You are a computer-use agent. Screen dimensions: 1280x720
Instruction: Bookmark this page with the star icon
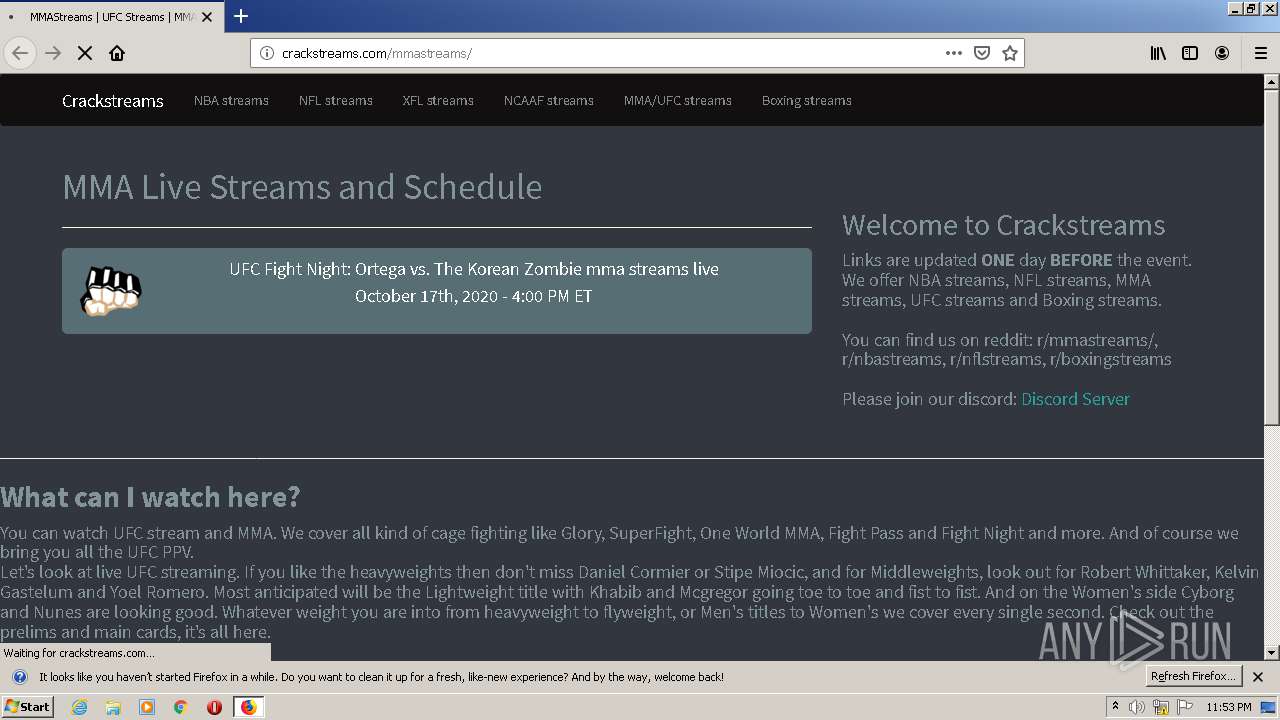(x=1010, y=53)
